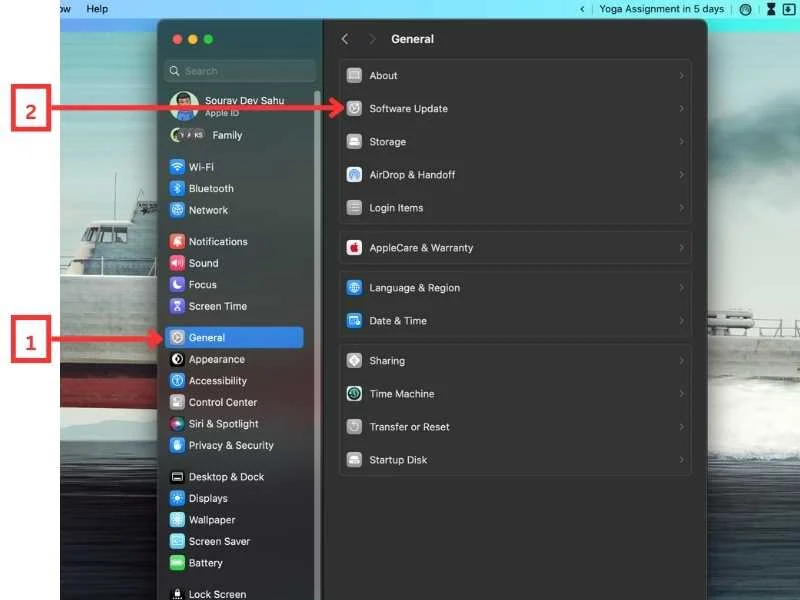Expand the Storage row chevron
Screen dimensions: 800x600
click(x=681, y=142)
